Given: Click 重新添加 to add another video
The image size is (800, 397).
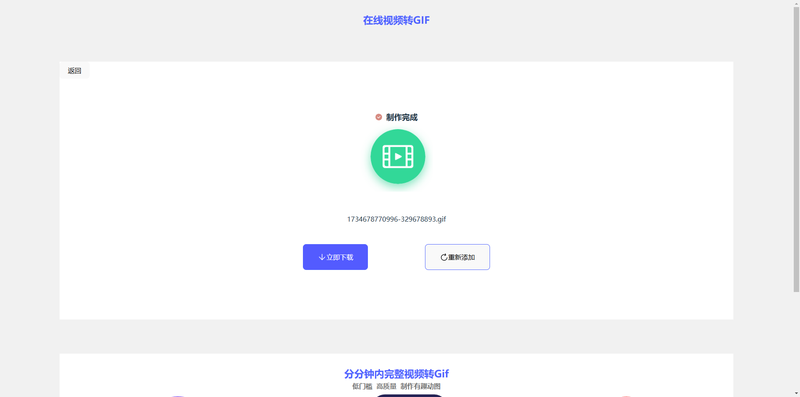Looking at the screenshot, I should [x=457, y=257].
